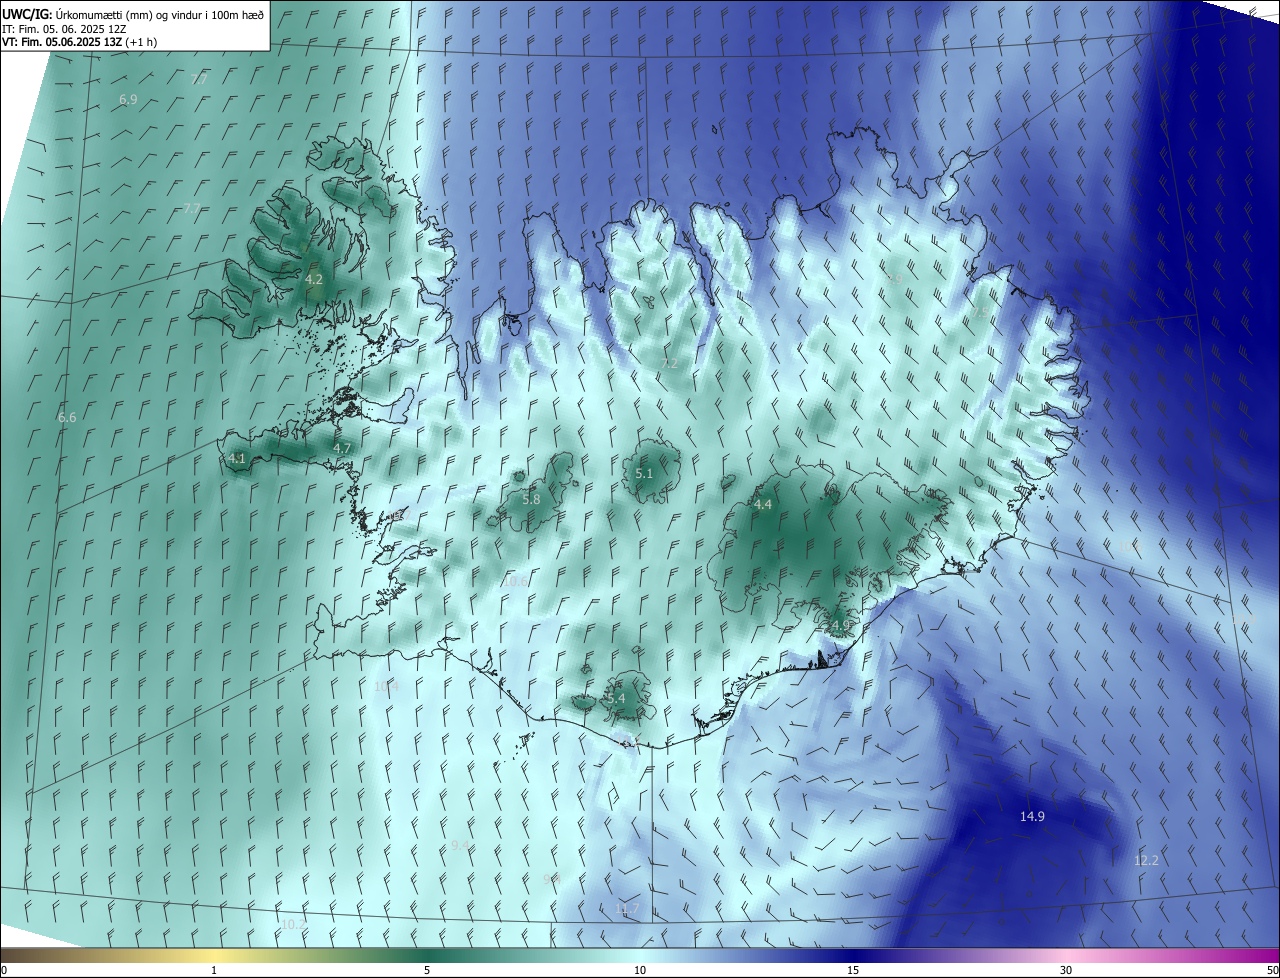
Task: Click the 15 tick on the color scale
Action: point(853,970)
